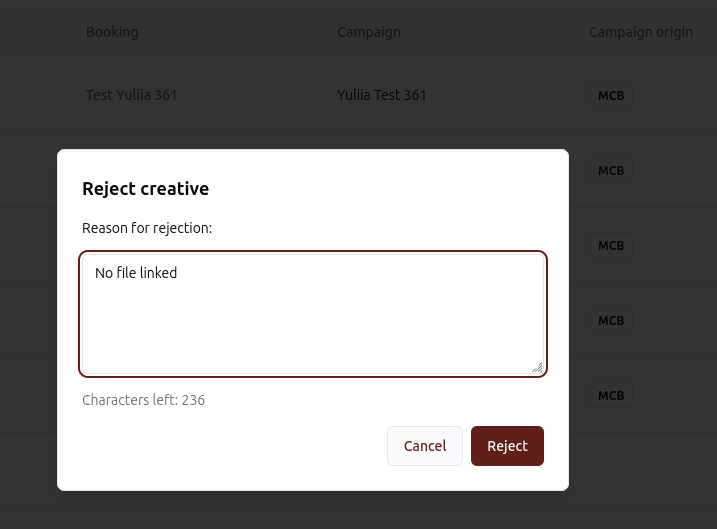Click the dimmed backdrop below the dialog
Viewport: 717px width, 529px height.
tap(300, 510)
